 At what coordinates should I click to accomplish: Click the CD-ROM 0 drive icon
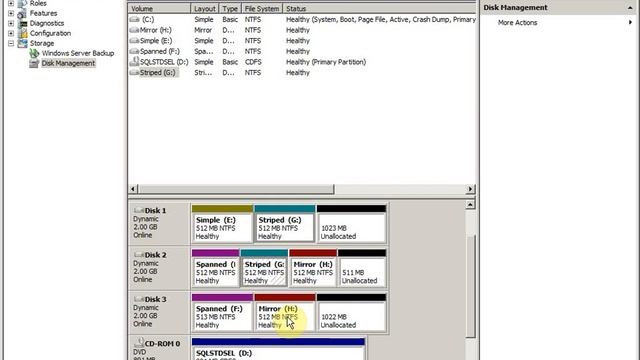click(139, 342)
